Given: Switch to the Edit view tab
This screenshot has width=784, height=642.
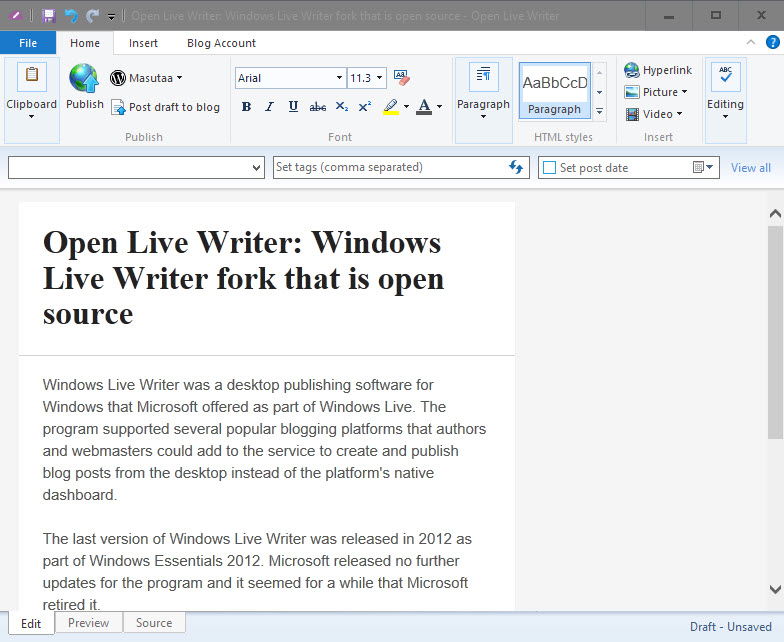Looking at the screenshot, I should pyautogui.click(x=31, y=624).
